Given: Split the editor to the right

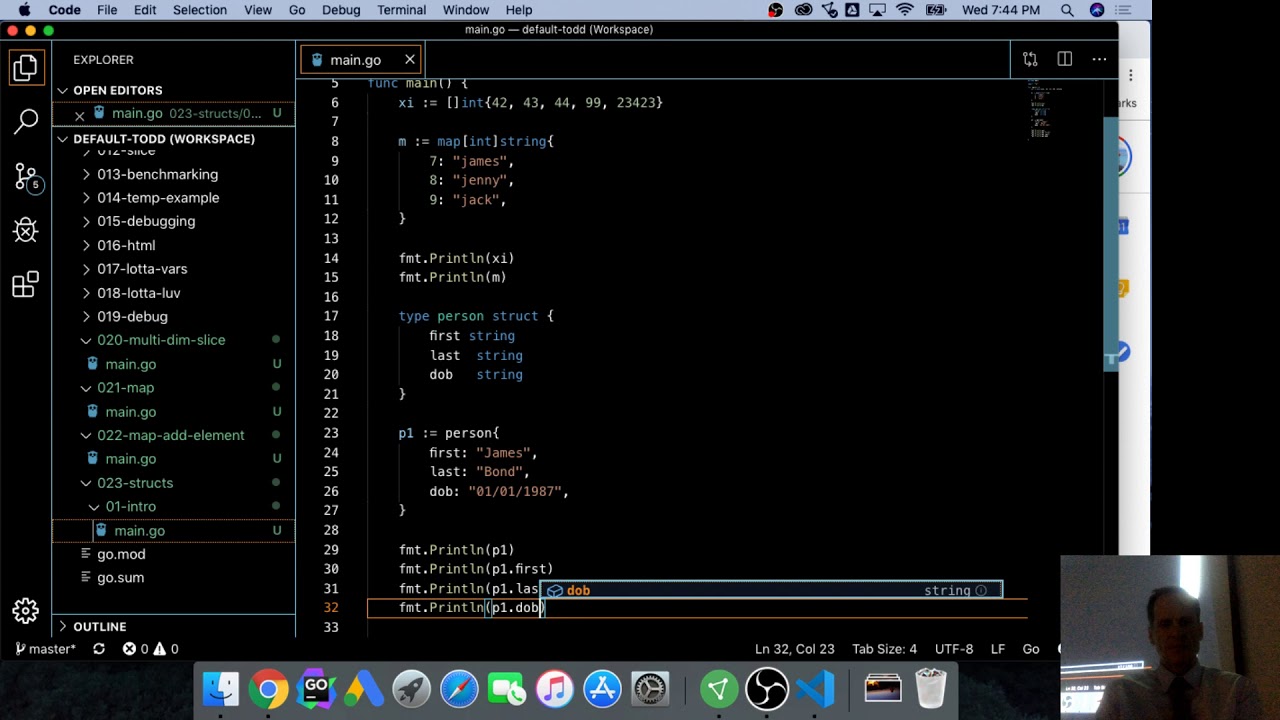Looking at the screenshot, I should (1065, 60).
